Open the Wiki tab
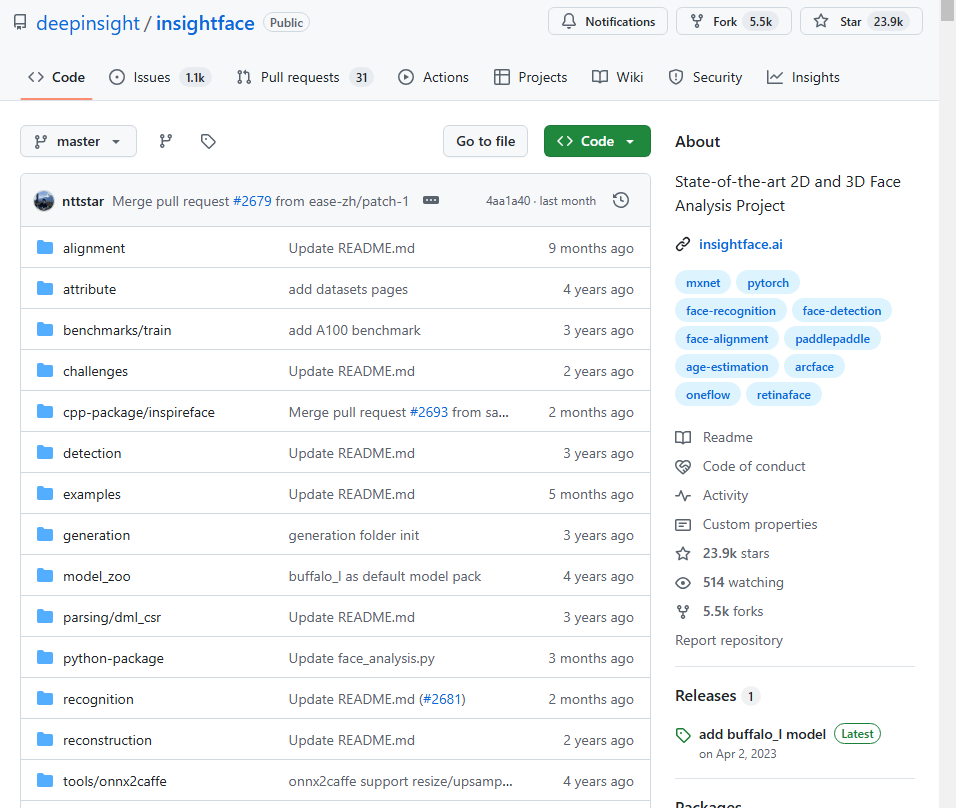The height and width of the screenshot is (808, 956). tap(618, 77)
